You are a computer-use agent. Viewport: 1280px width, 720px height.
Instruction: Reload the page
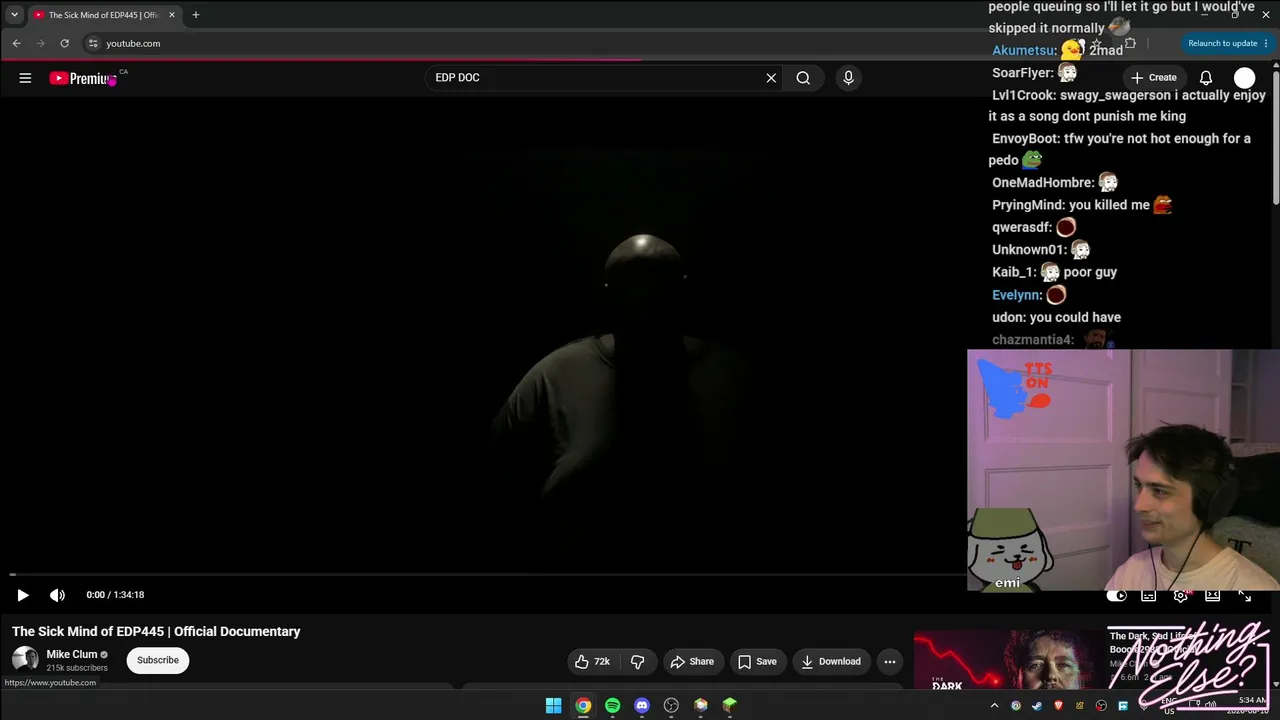64,43
